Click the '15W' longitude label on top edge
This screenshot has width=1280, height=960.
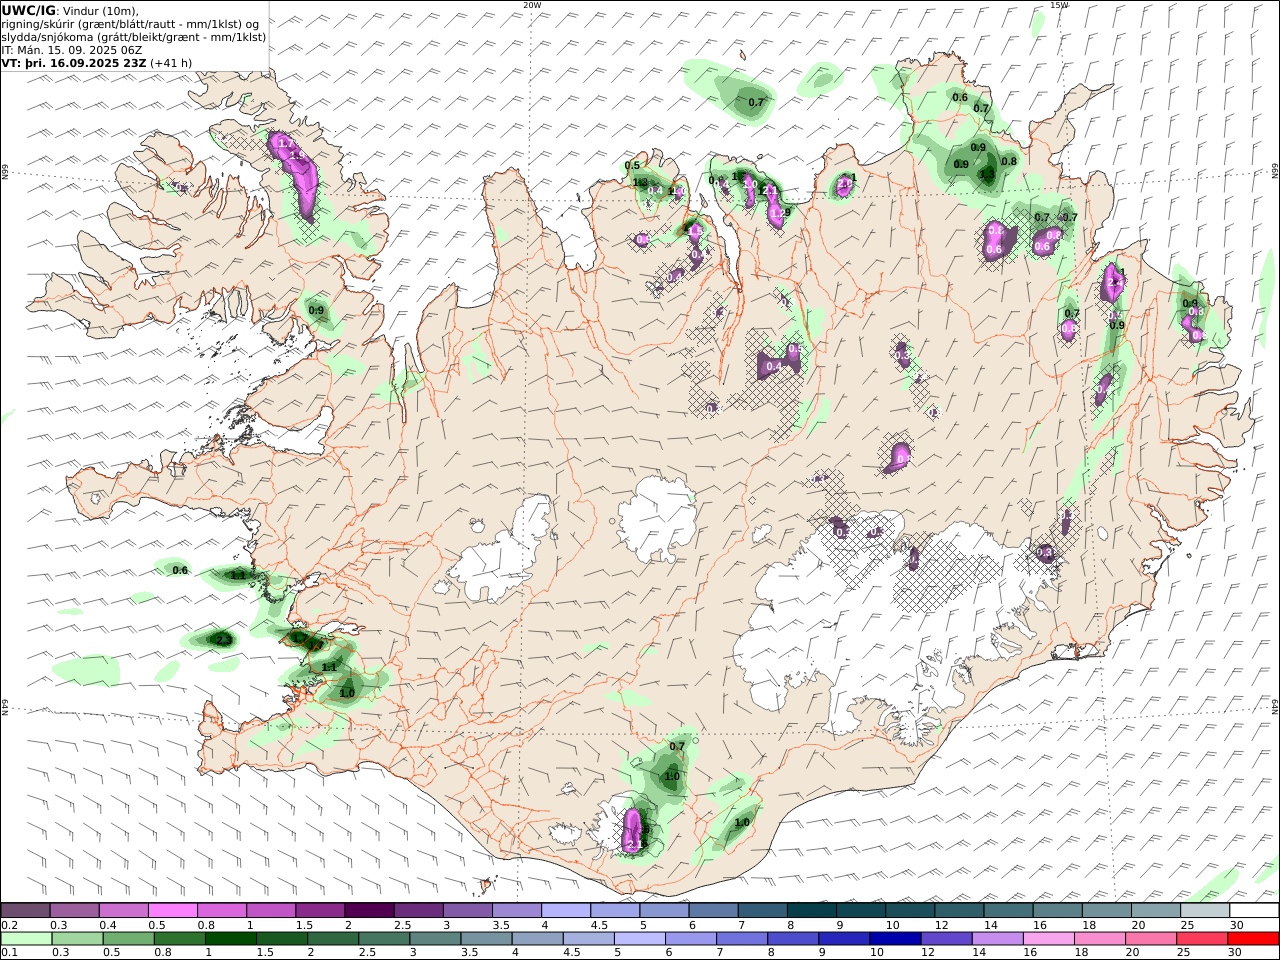(x=1059, y=5)
